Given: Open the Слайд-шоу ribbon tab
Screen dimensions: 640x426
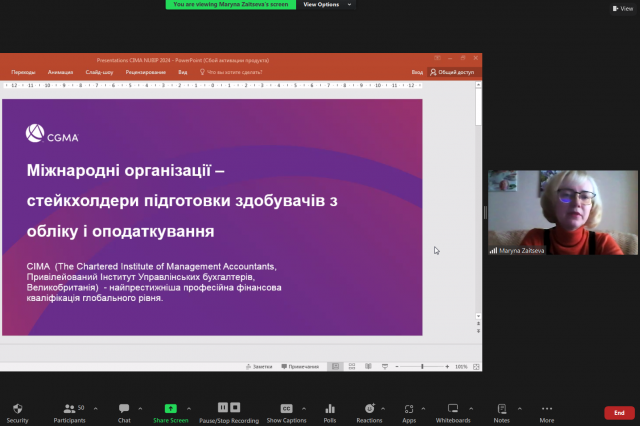Looking at the screenshot, I should coord(100,73).
